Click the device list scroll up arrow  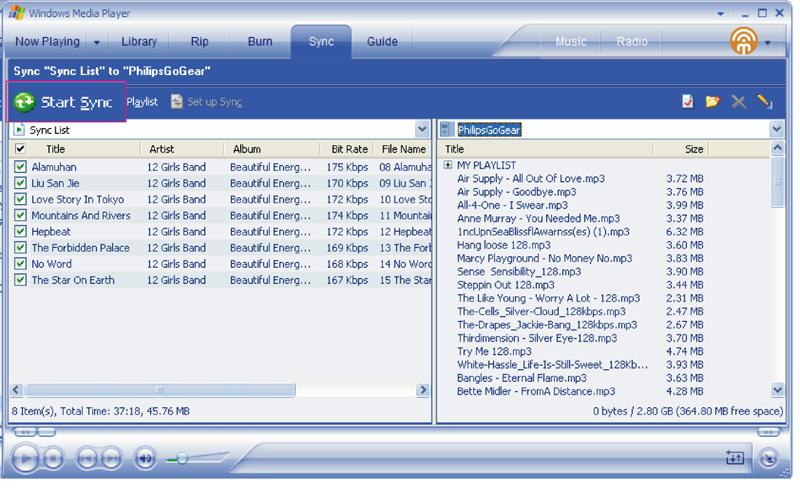coord(777,149)
